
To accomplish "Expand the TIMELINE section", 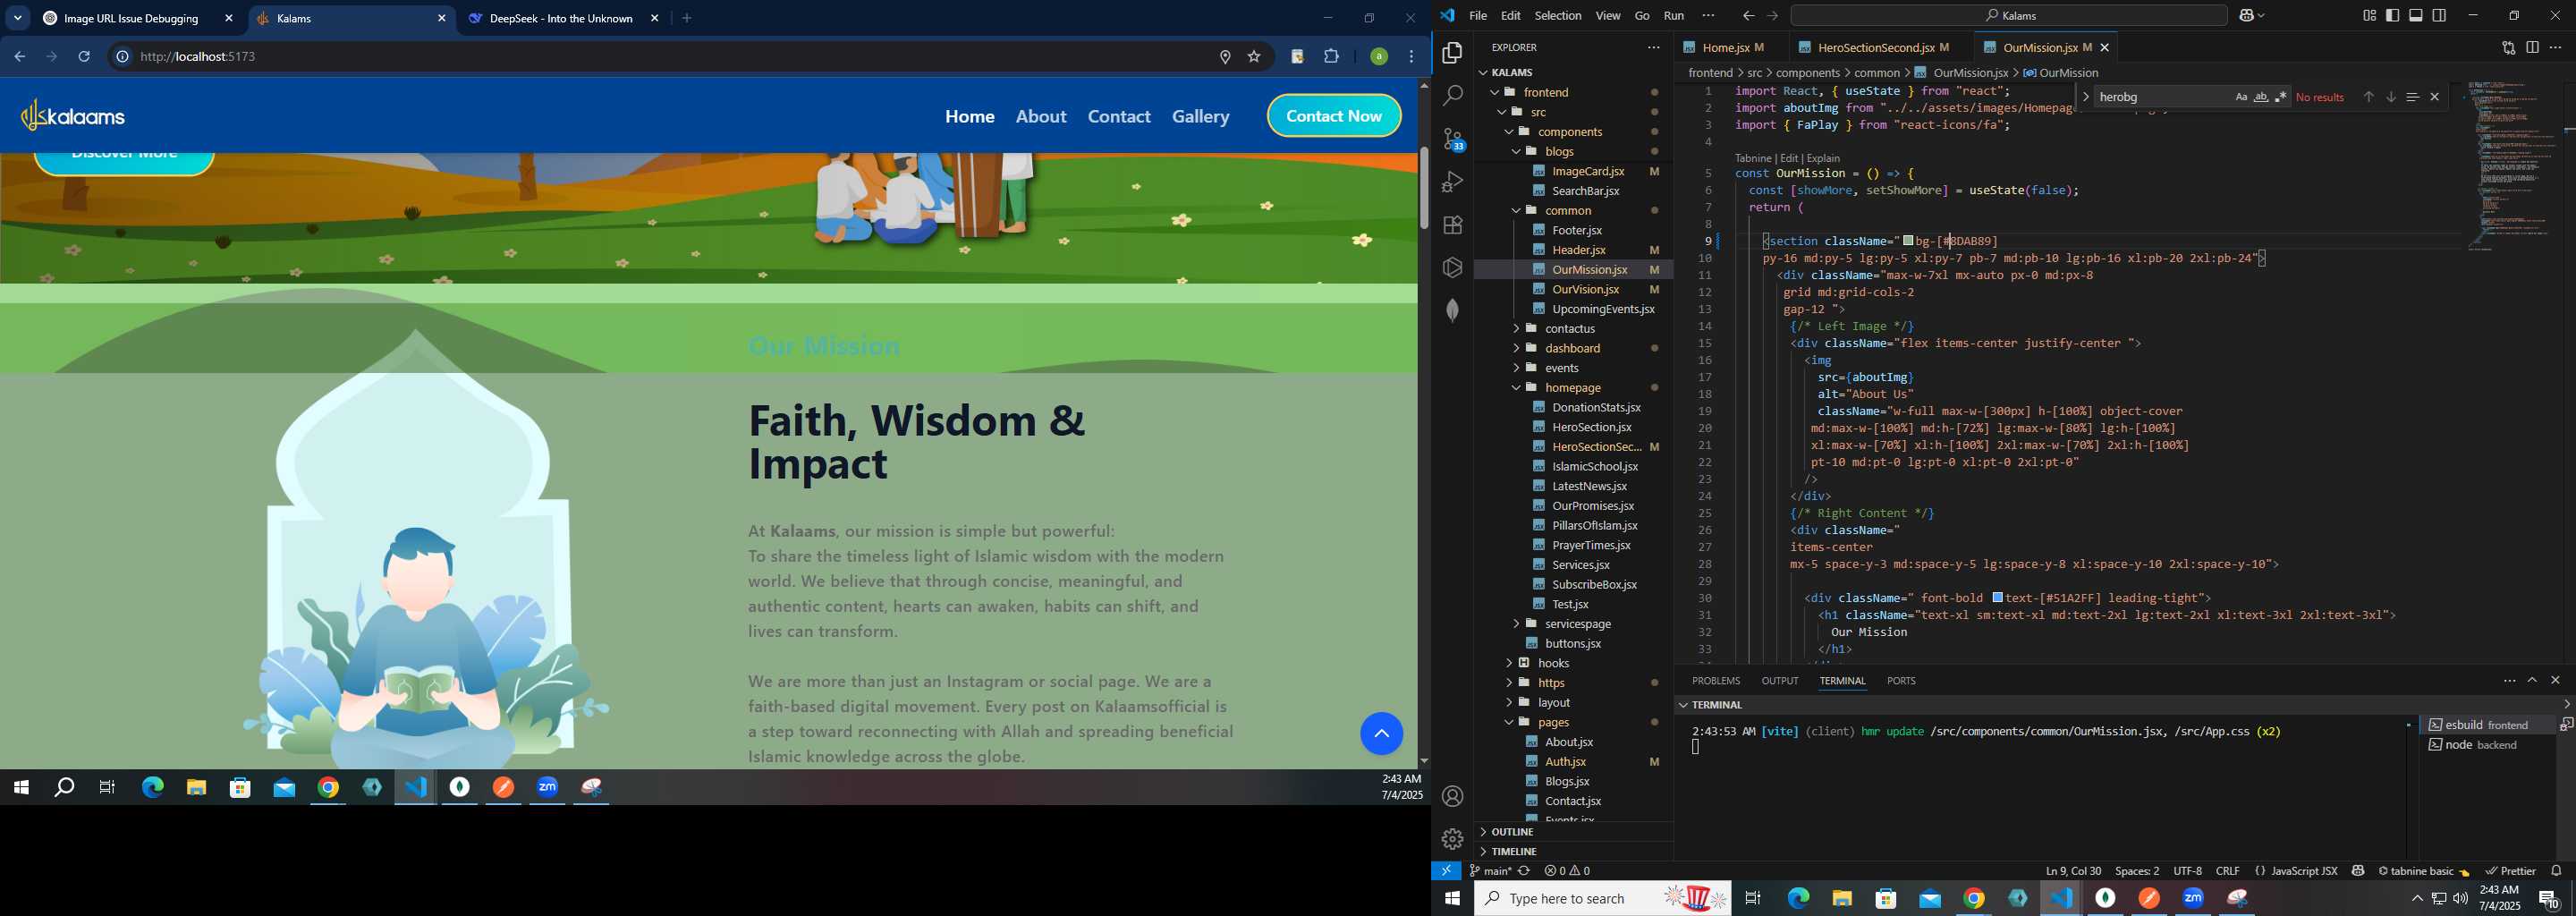I will coord(1513,851).
